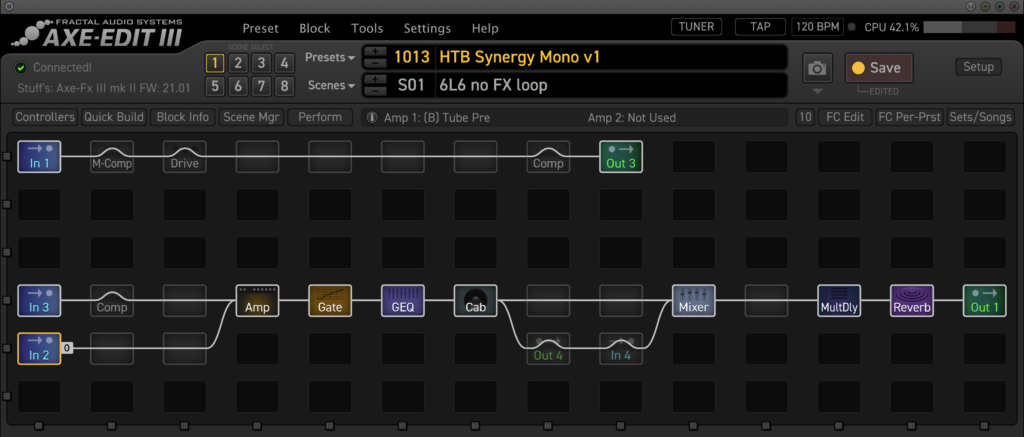The image size is (1024, 437).
Task: Open the Perform view
Action: [x=320, y=118]
